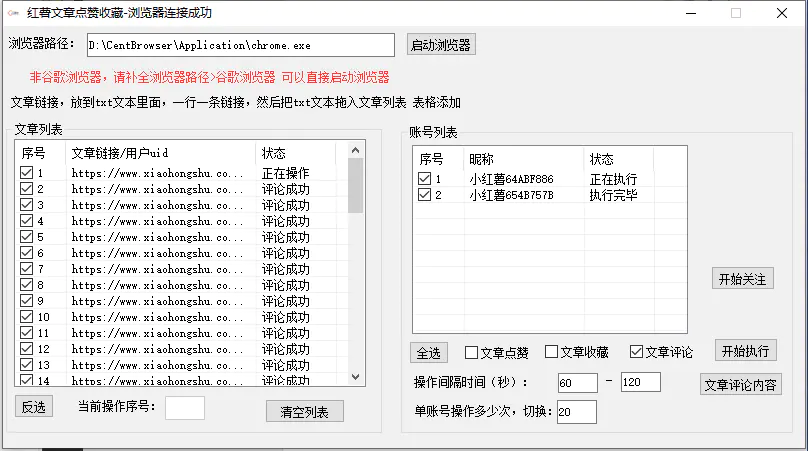Uncheck the 文章评论 checkbox
808x451 pixels.
click(636, 352)
